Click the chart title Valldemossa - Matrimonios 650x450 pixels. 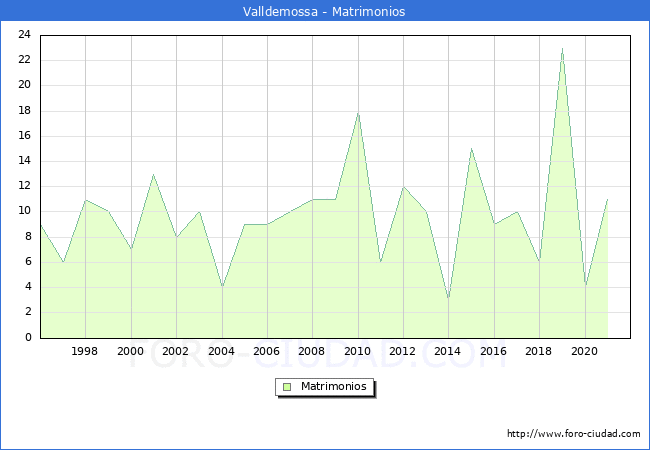[324, 11]
